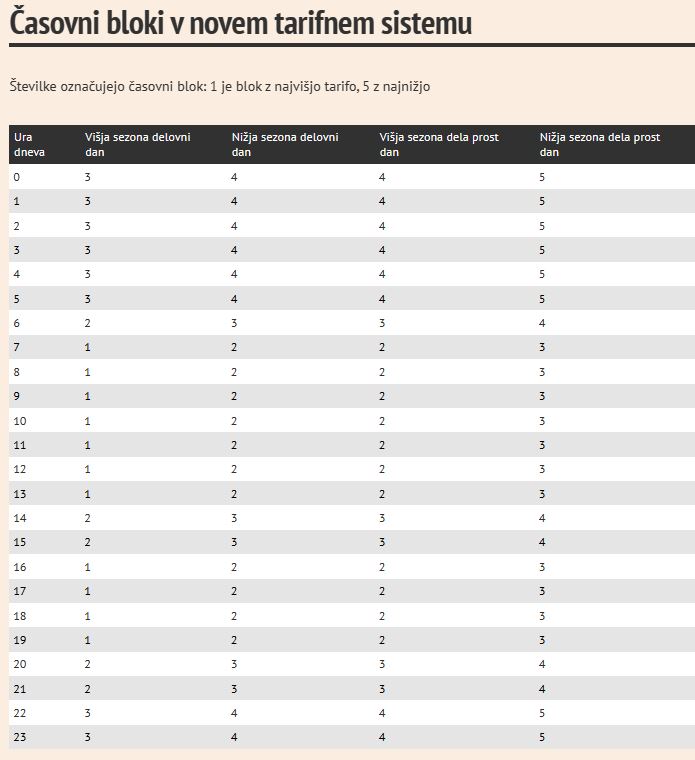Image resolution: width=695 pixels, height=760 pixels.
Task: Click hour 20 row label
Action: click(20, 664)
